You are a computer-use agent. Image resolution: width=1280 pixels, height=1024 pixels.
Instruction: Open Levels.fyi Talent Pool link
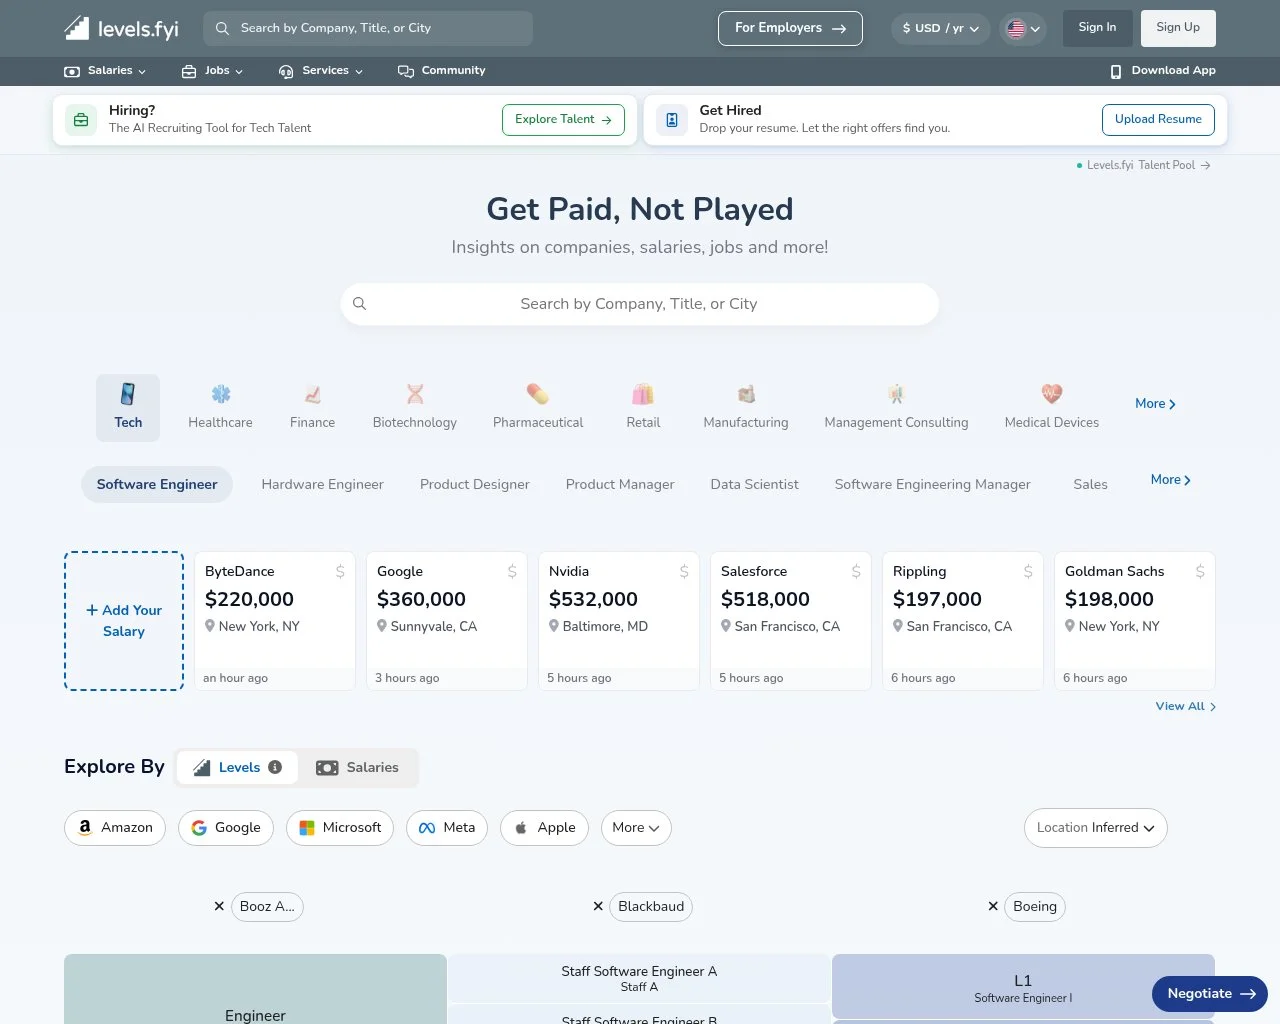click(1143, 165)
